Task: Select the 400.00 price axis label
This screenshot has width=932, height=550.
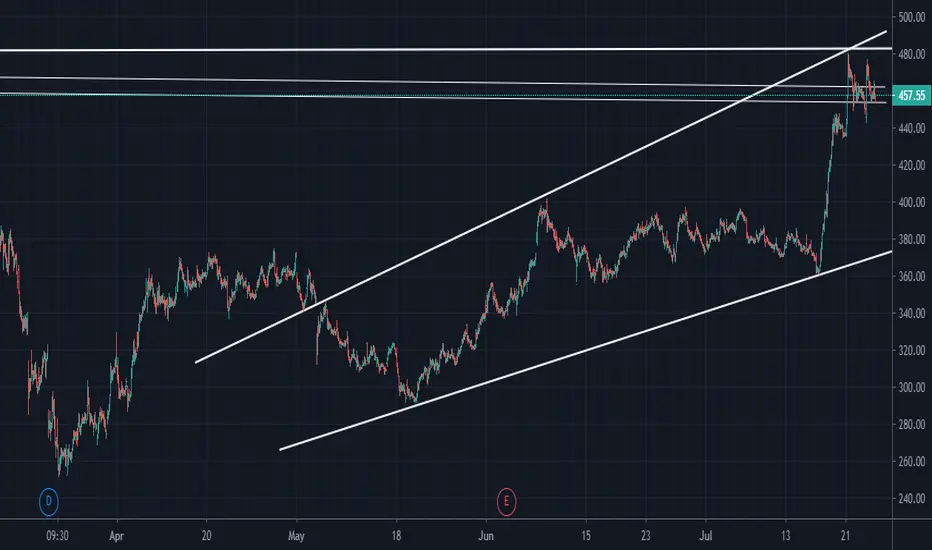Action: (912, 202)
